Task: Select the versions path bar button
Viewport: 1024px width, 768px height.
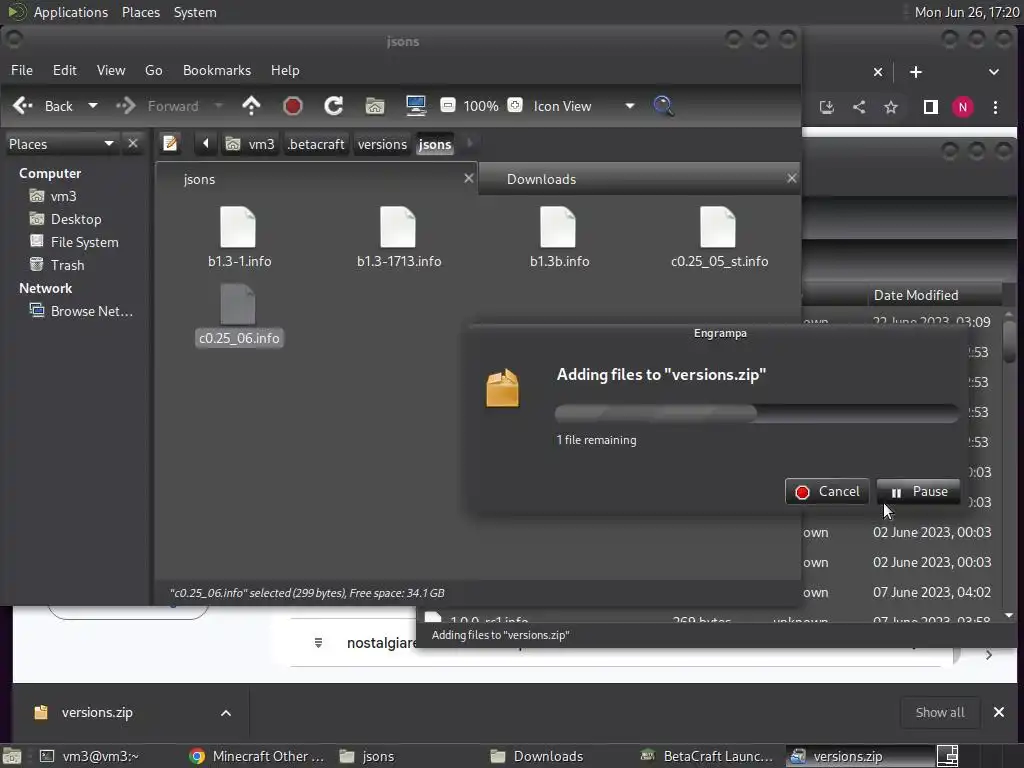Action: 382,144
